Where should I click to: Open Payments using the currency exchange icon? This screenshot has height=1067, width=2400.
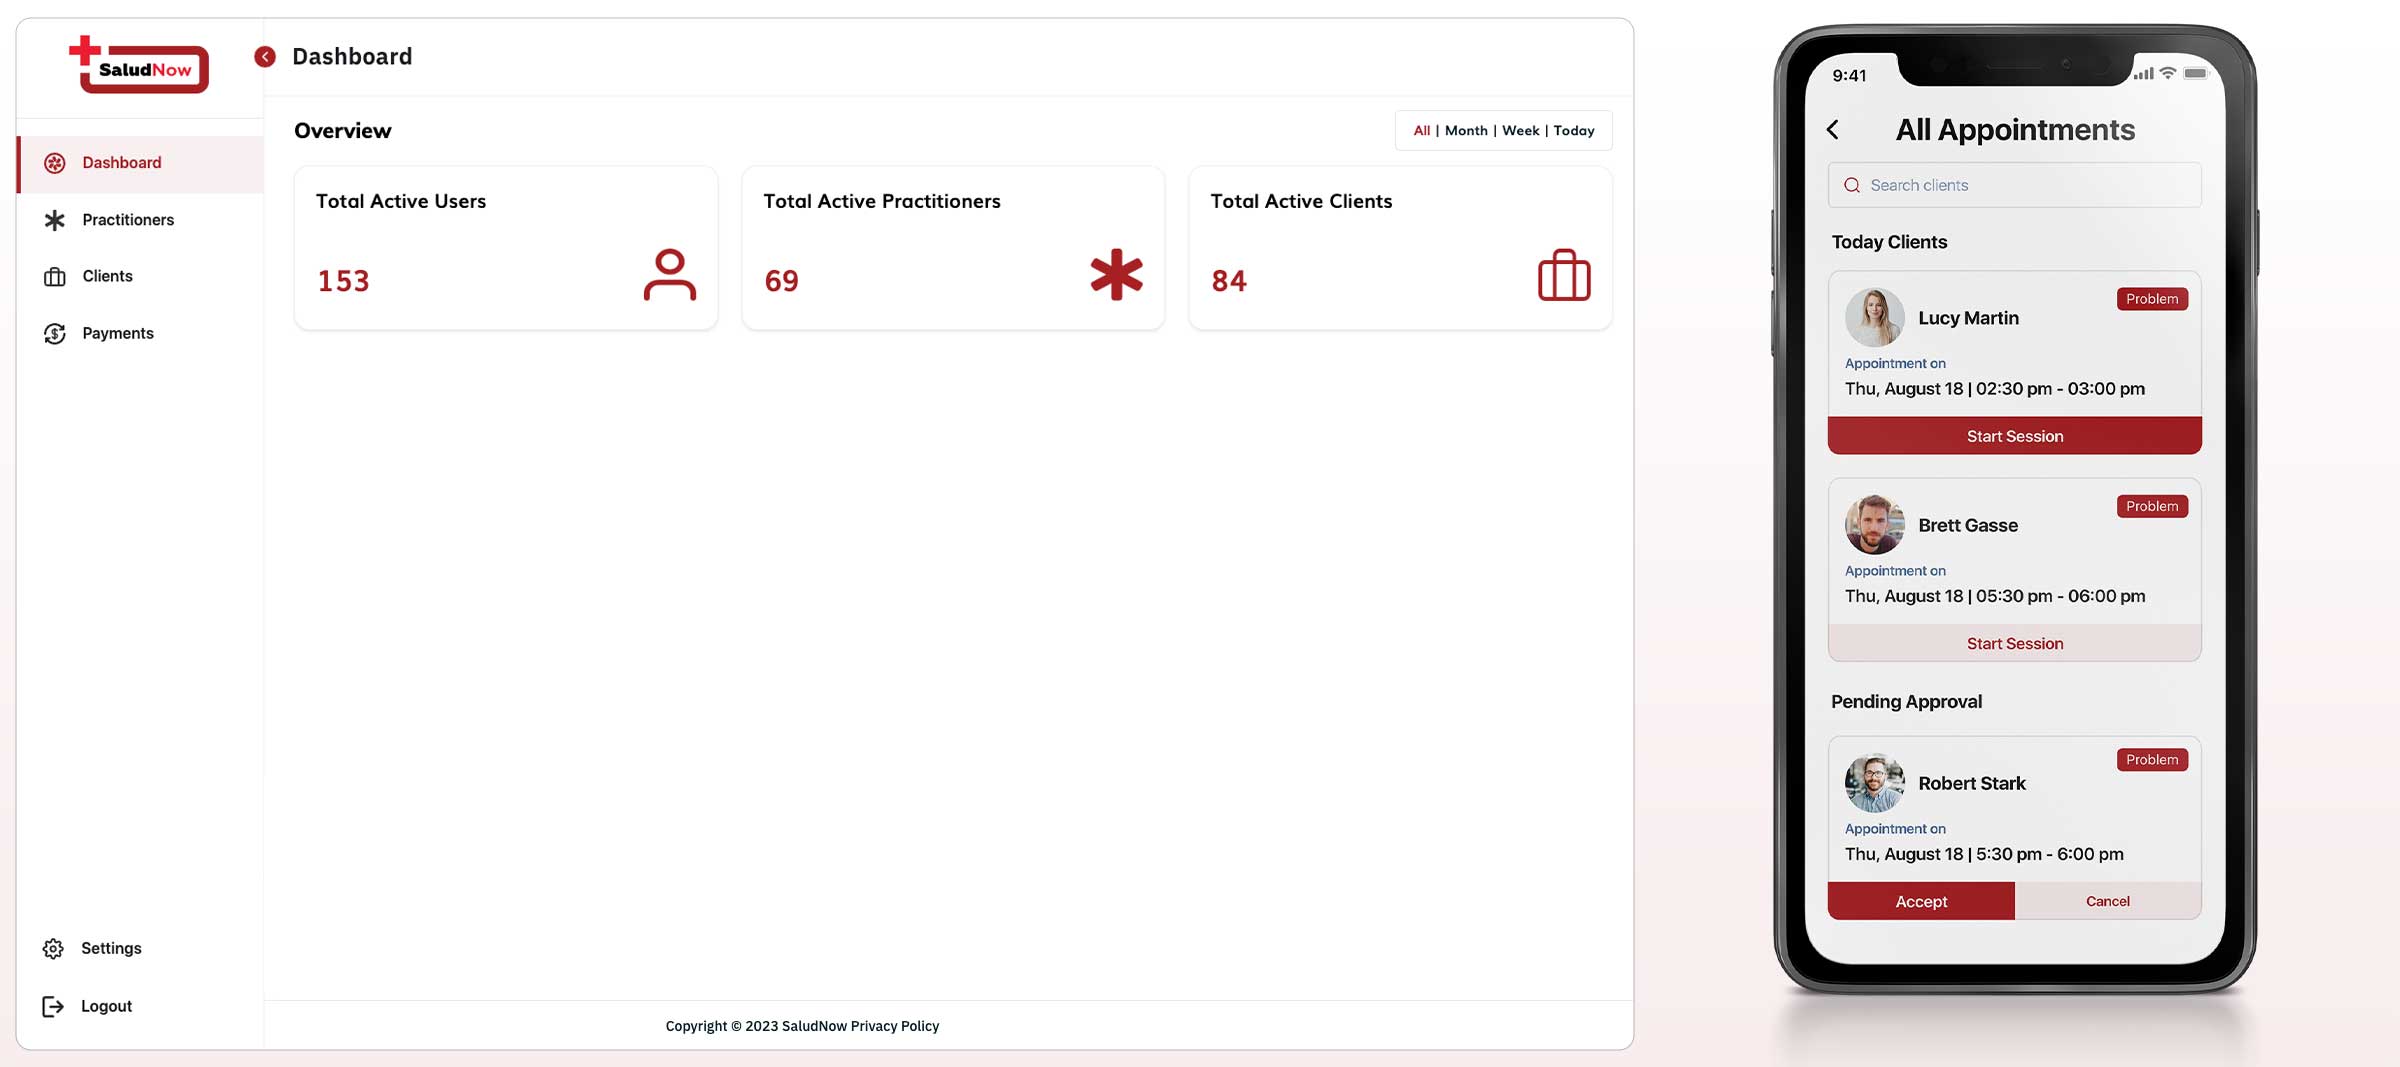(55, 333)
